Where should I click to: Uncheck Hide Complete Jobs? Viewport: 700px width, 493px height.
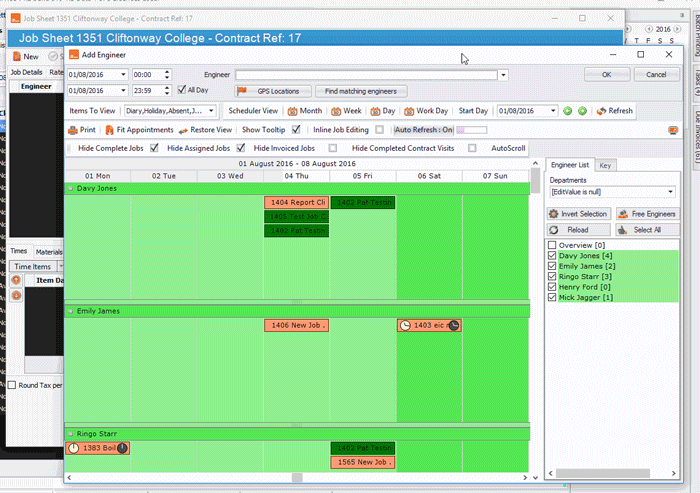(x=154, y=148)
